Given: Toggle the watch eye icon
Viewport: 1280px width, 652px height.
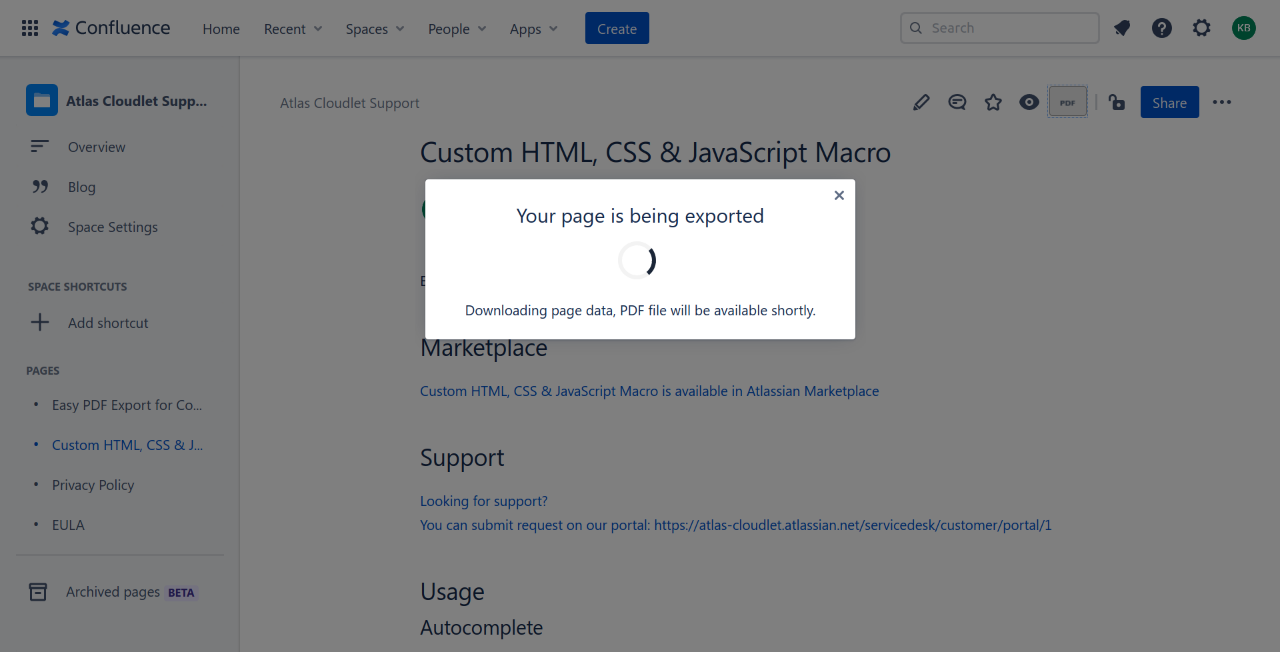Looking at the screenshot, I should [x=1029, y=102].
